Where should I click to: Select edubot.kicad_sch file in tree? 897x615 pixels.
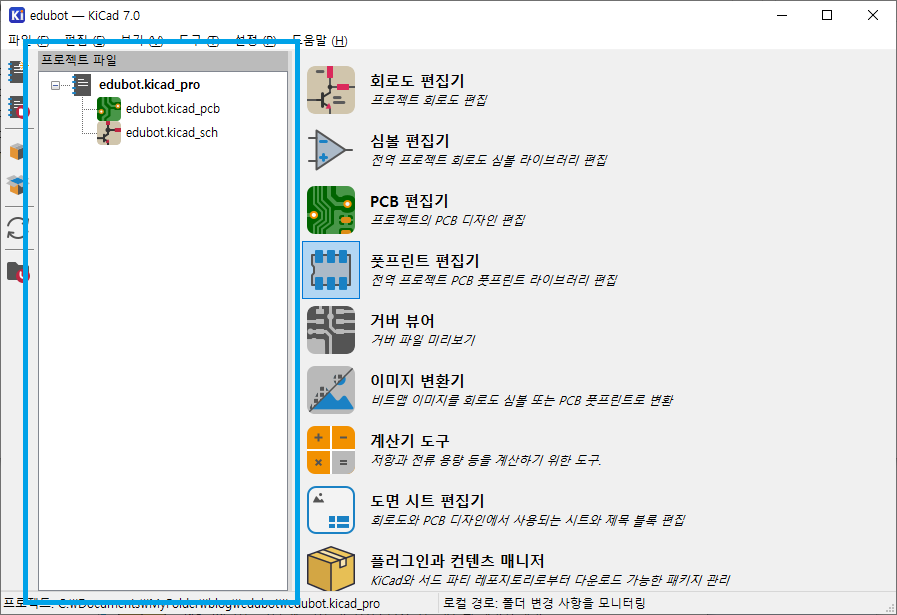172,133
